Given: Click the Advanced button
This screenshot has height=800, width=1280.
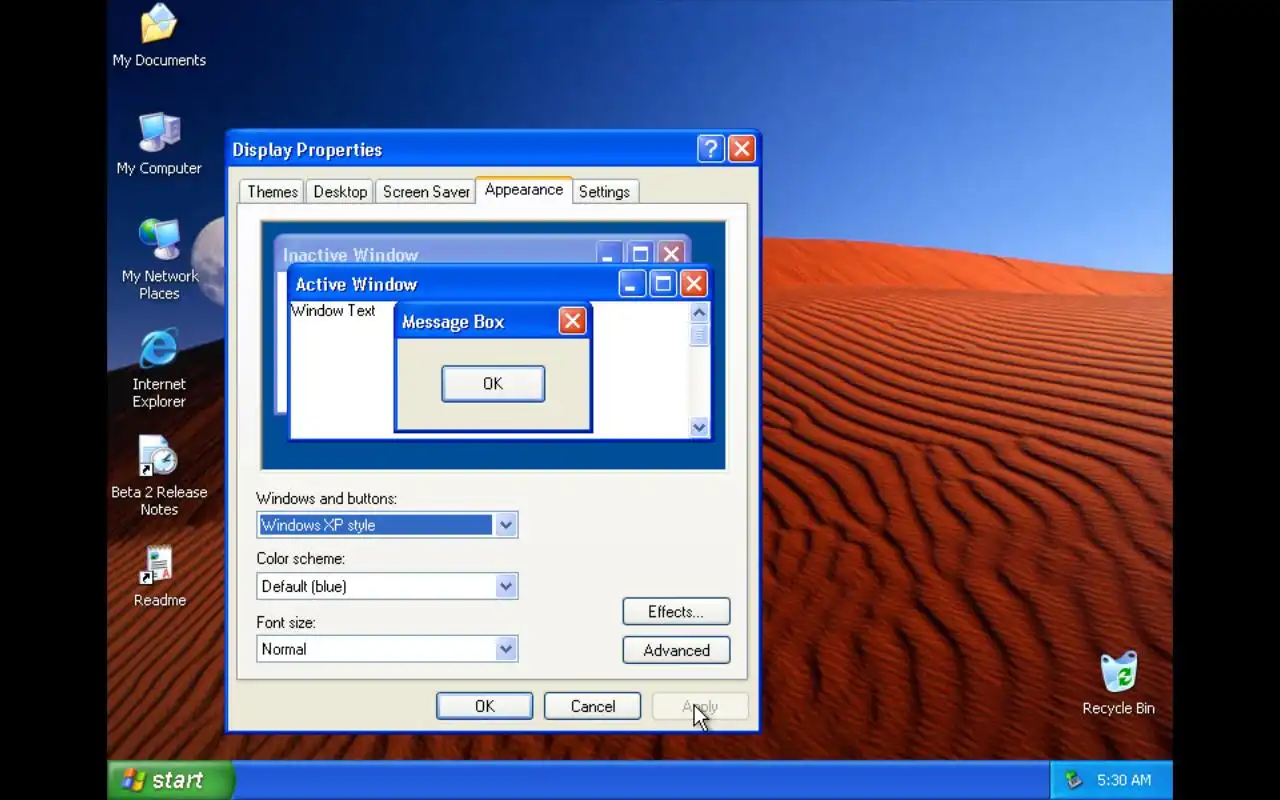Looking at the screenshot, I should tap(676, 650).
